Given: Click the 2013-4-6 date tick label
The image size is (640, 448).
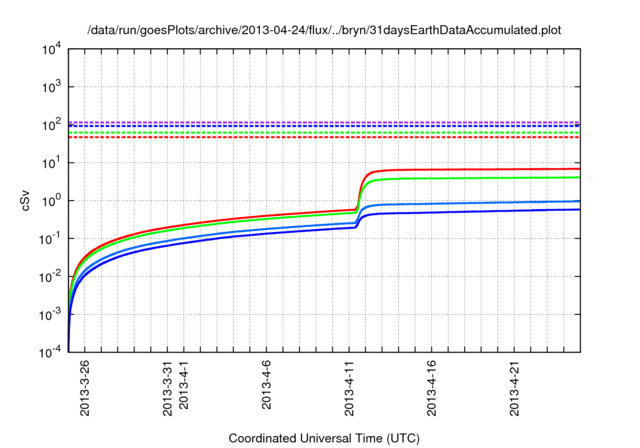Looking at the screenshot, I should coord(267,385).
